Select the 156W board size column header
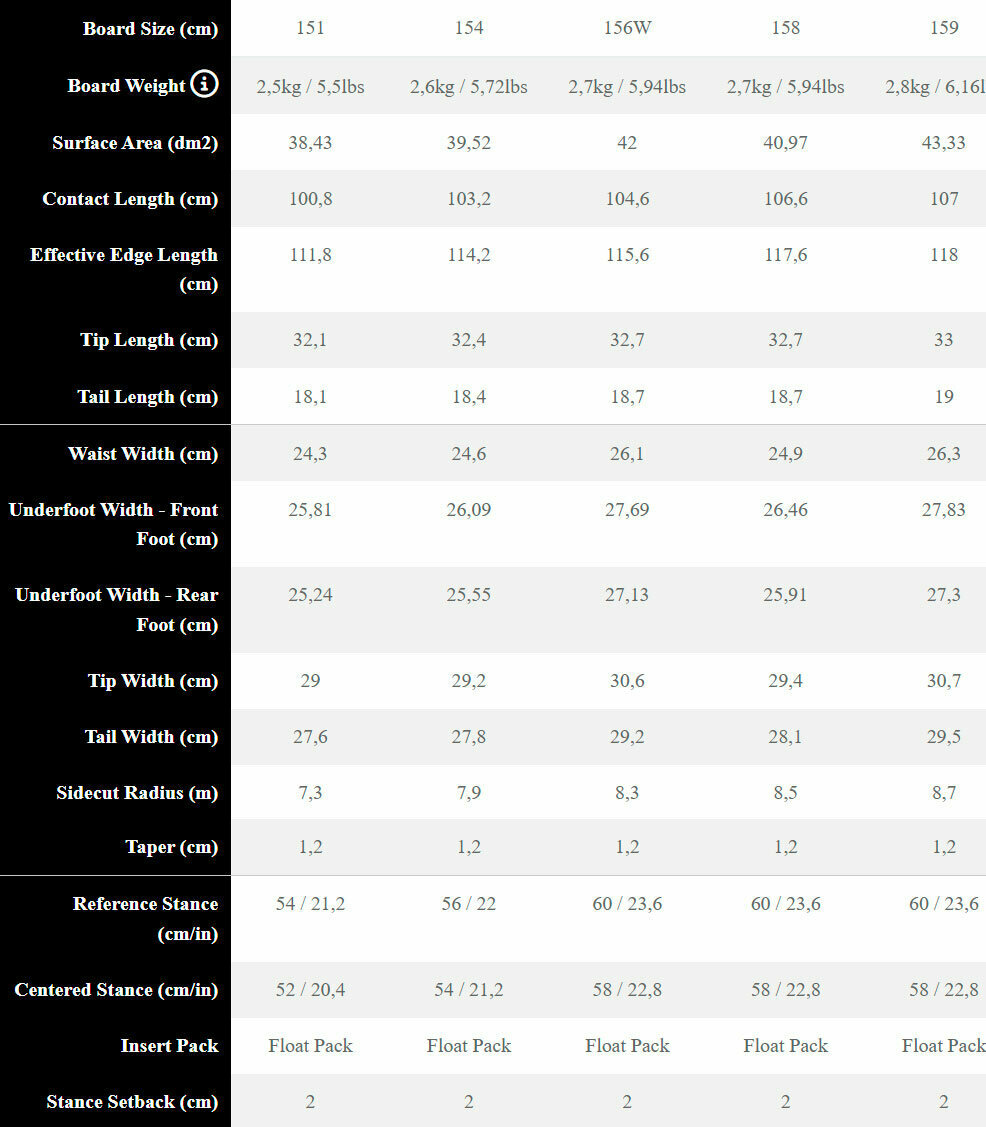 (x=627, y=28)
